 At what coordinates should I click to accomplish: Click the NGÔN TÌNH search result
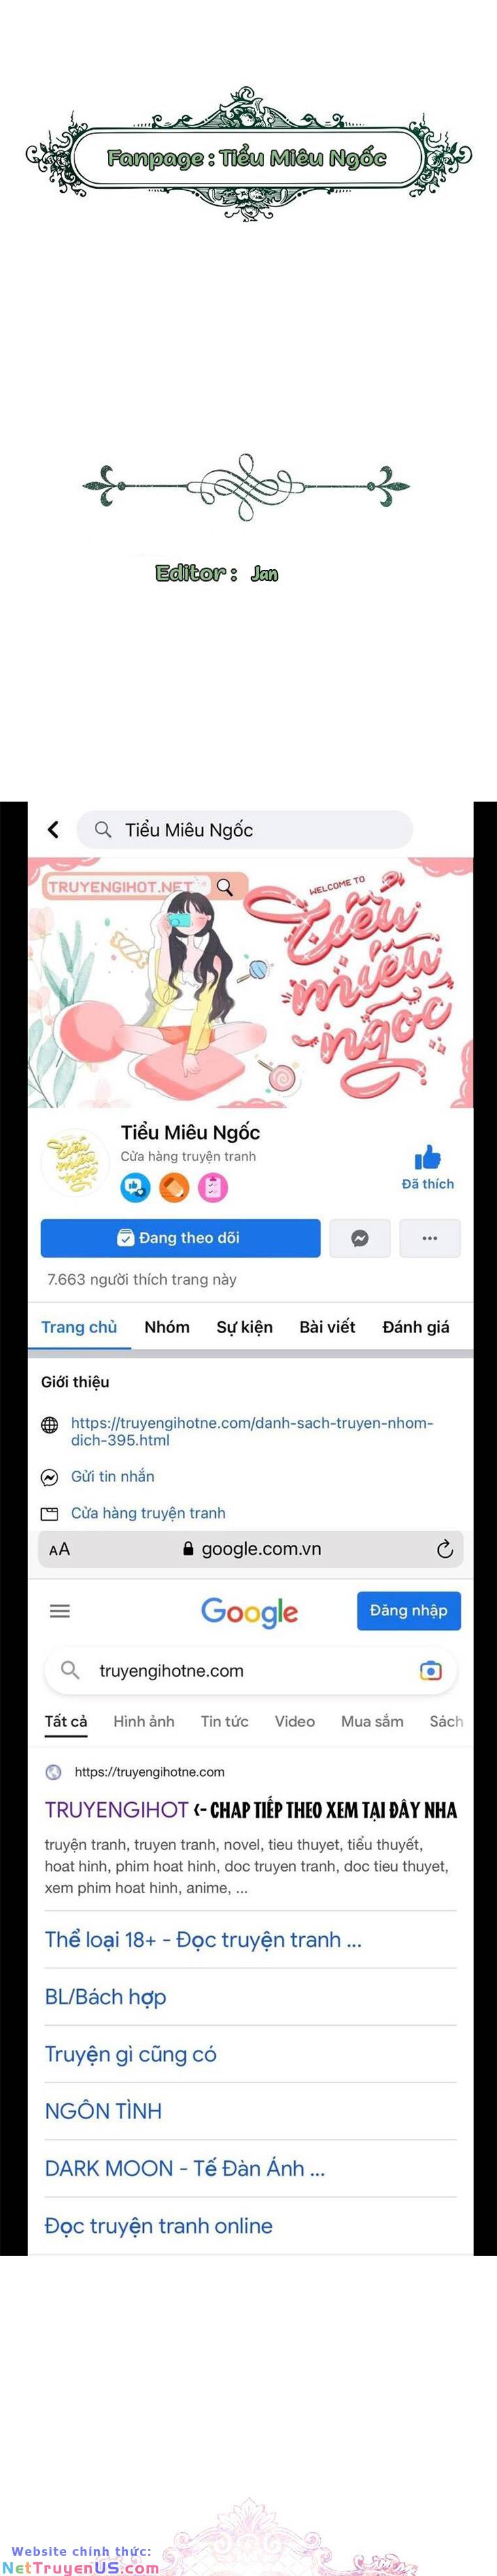tap(103, 2111)
